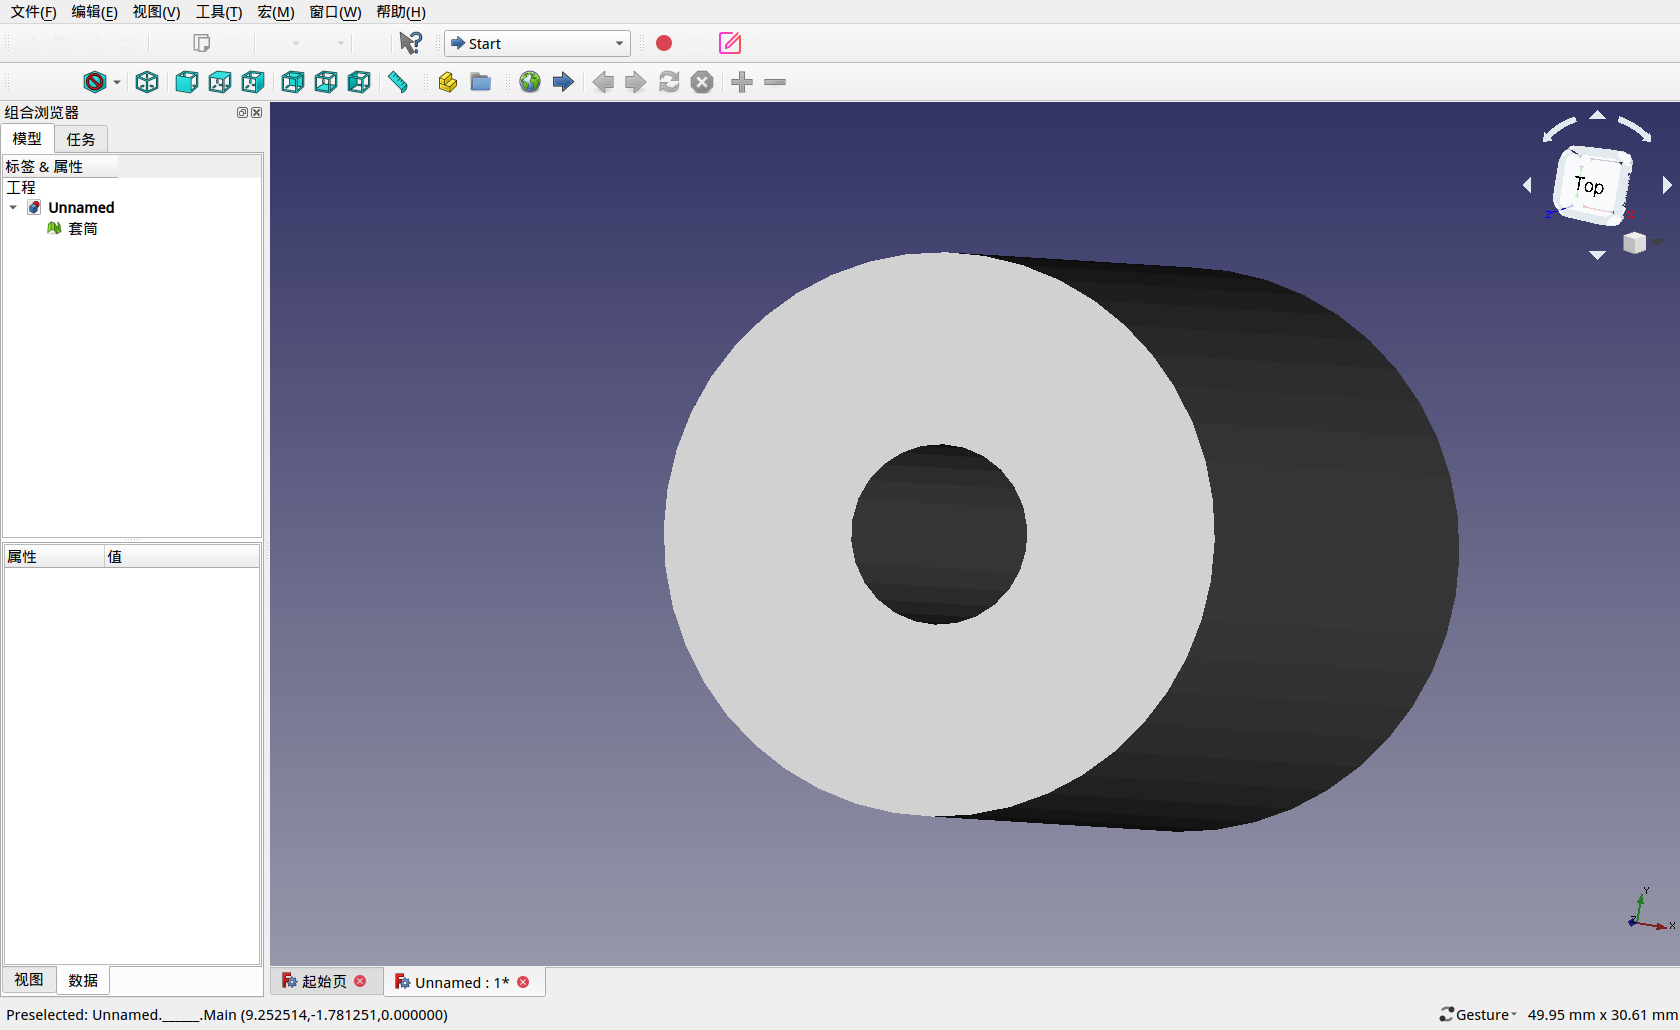Click the What's This help cursor icon
This screenshot has height=1030, width=1680.
click(410, 43)
